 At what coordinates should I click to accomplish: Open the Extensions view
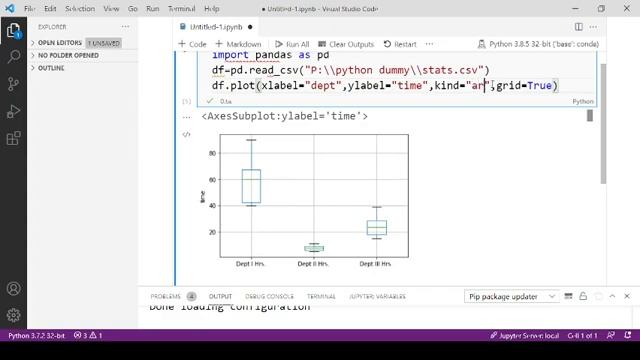tap(13, 138)
